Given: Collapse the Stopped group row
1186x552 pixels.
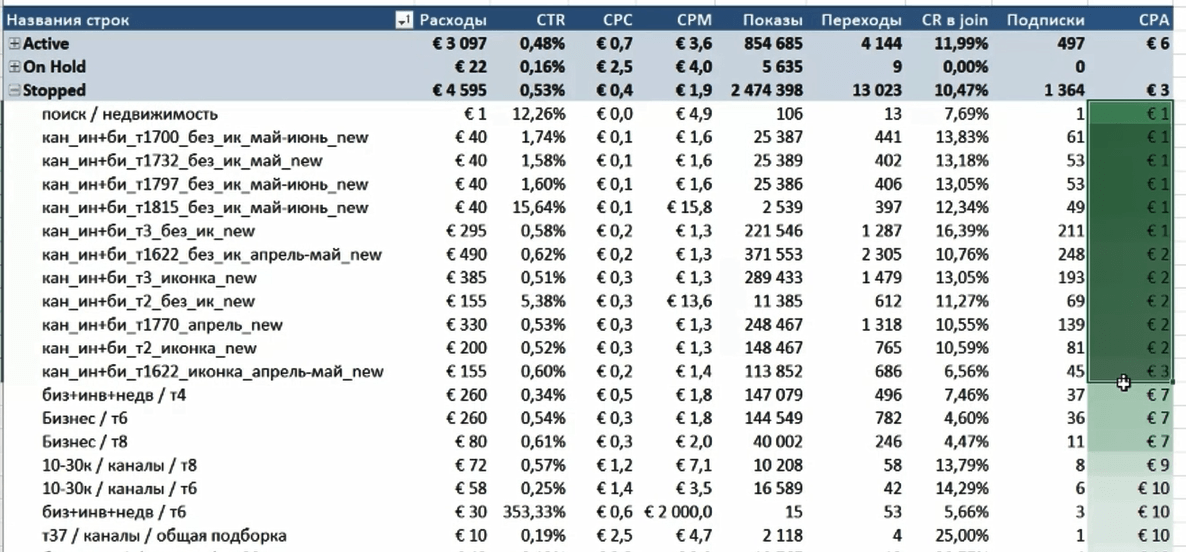Looking at the screenshot, I should pos(14,90).
